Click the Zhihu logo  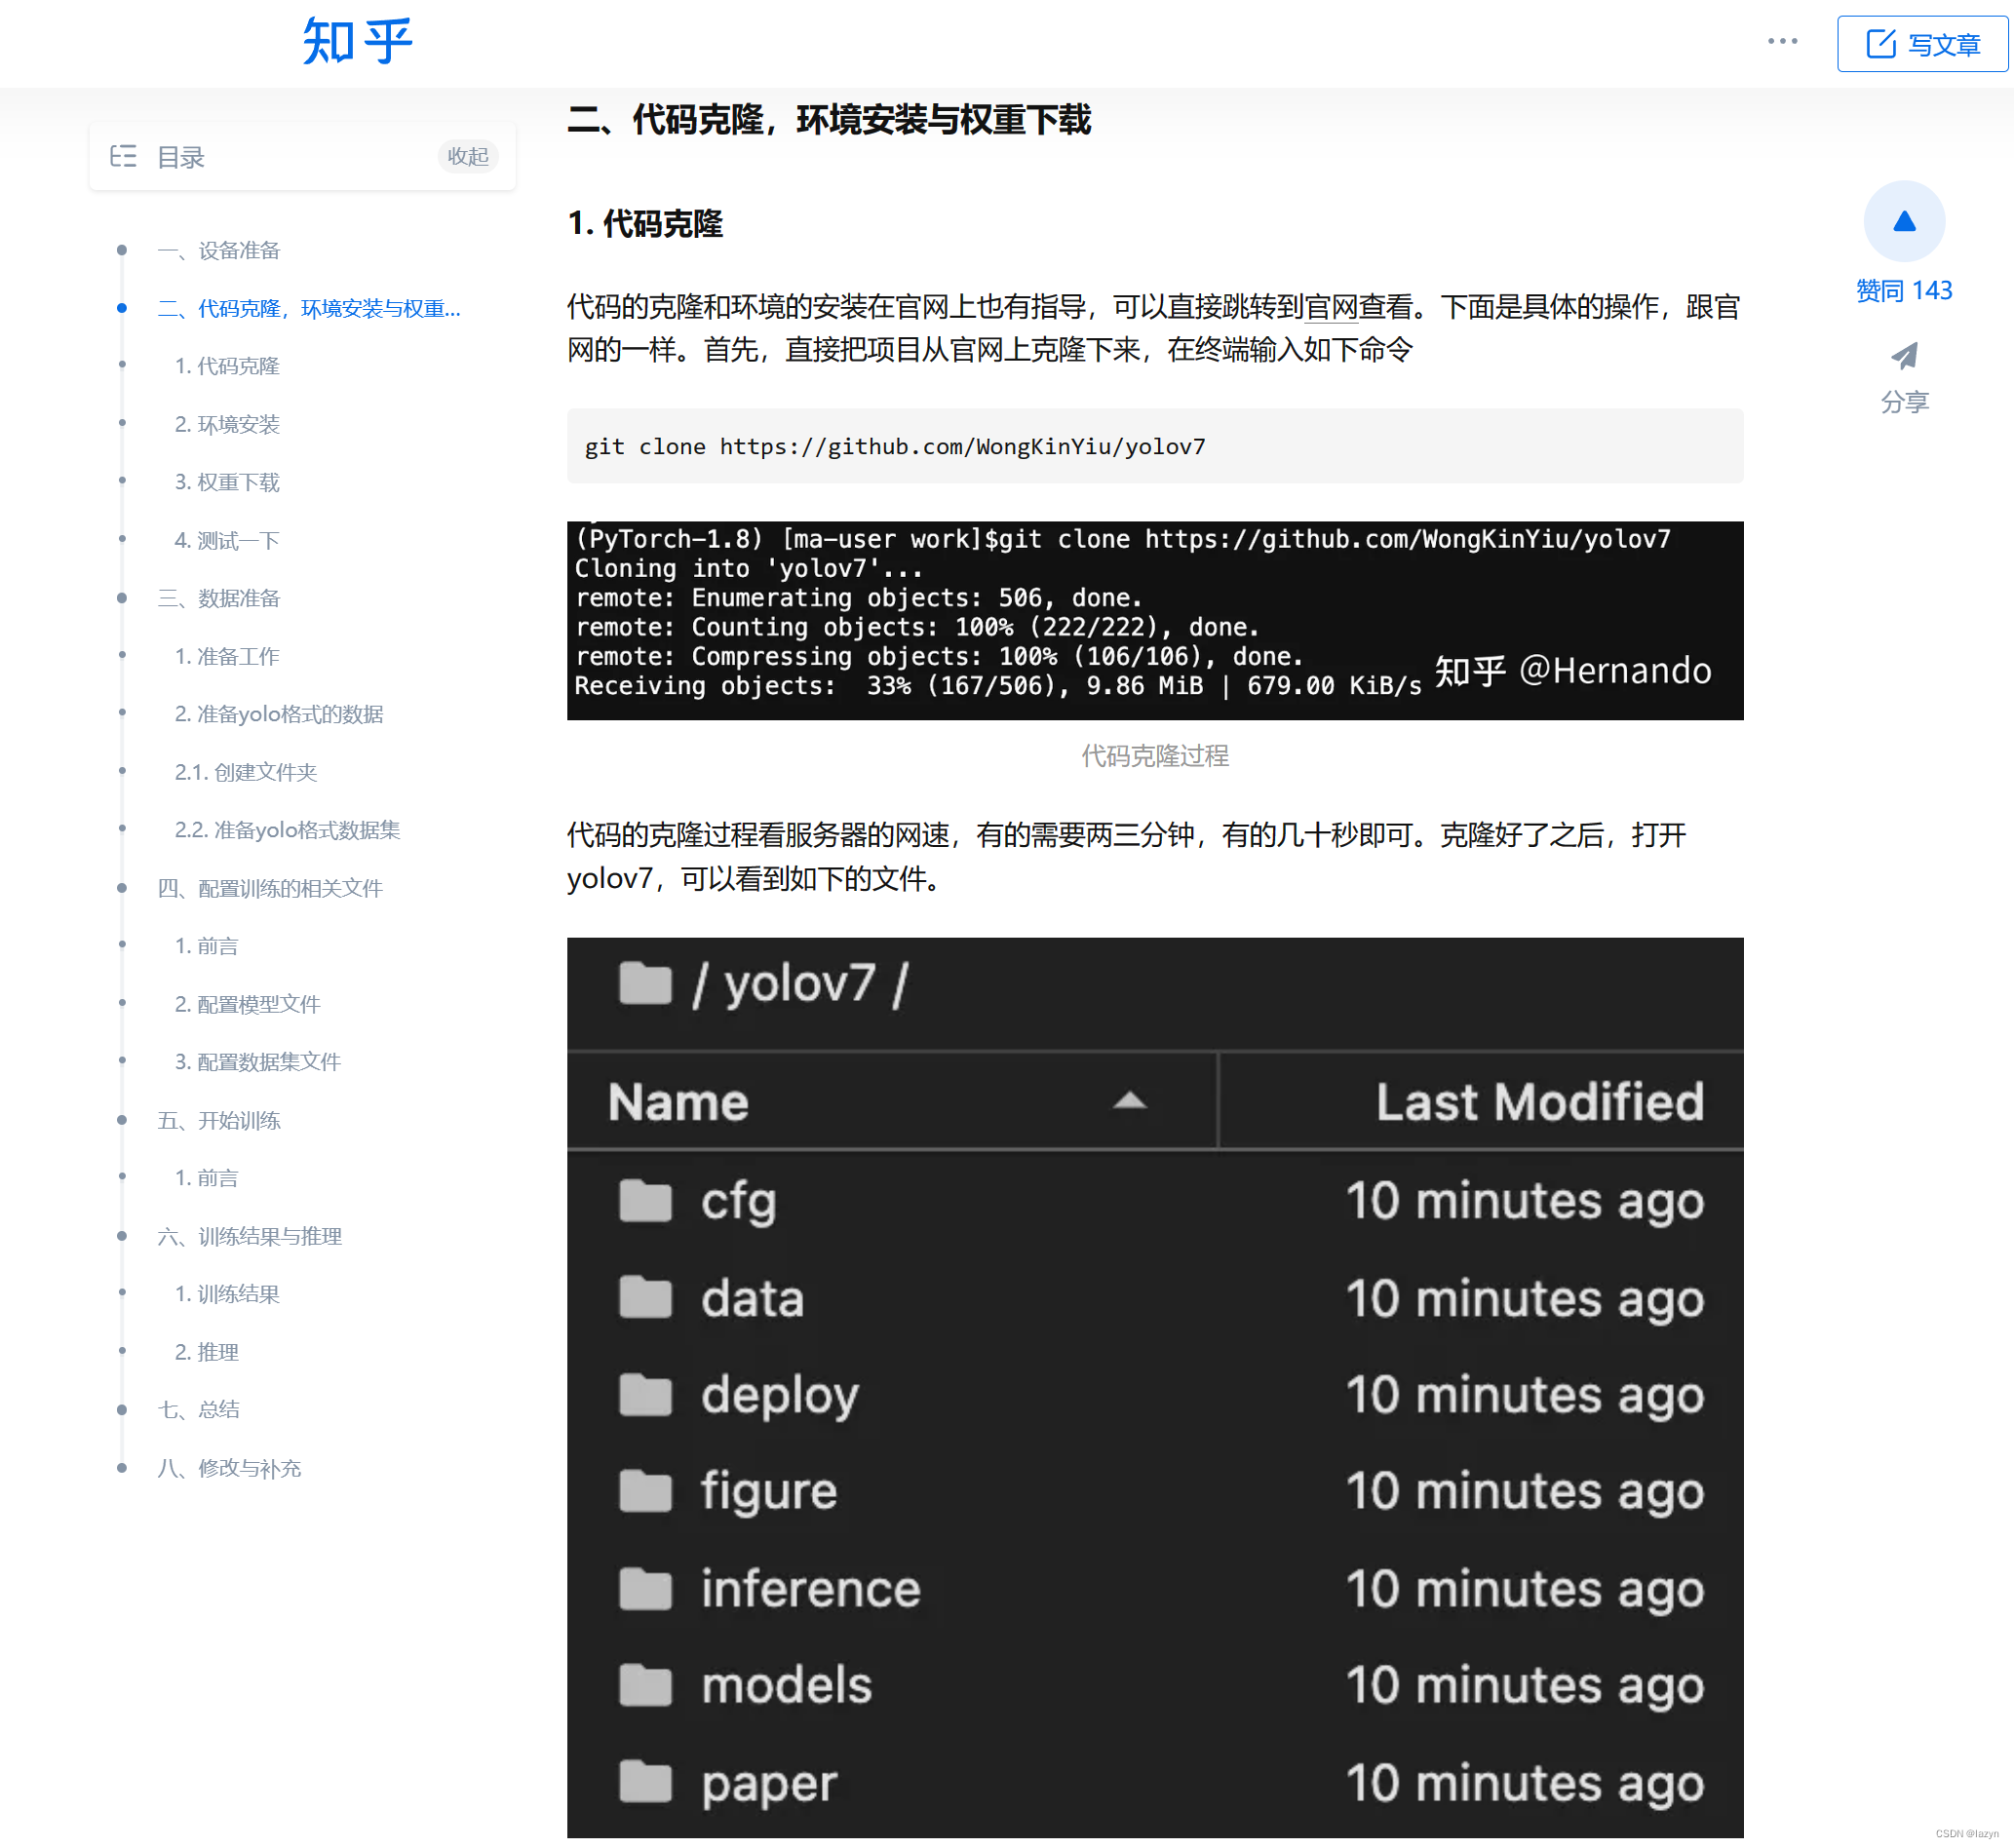357,42
